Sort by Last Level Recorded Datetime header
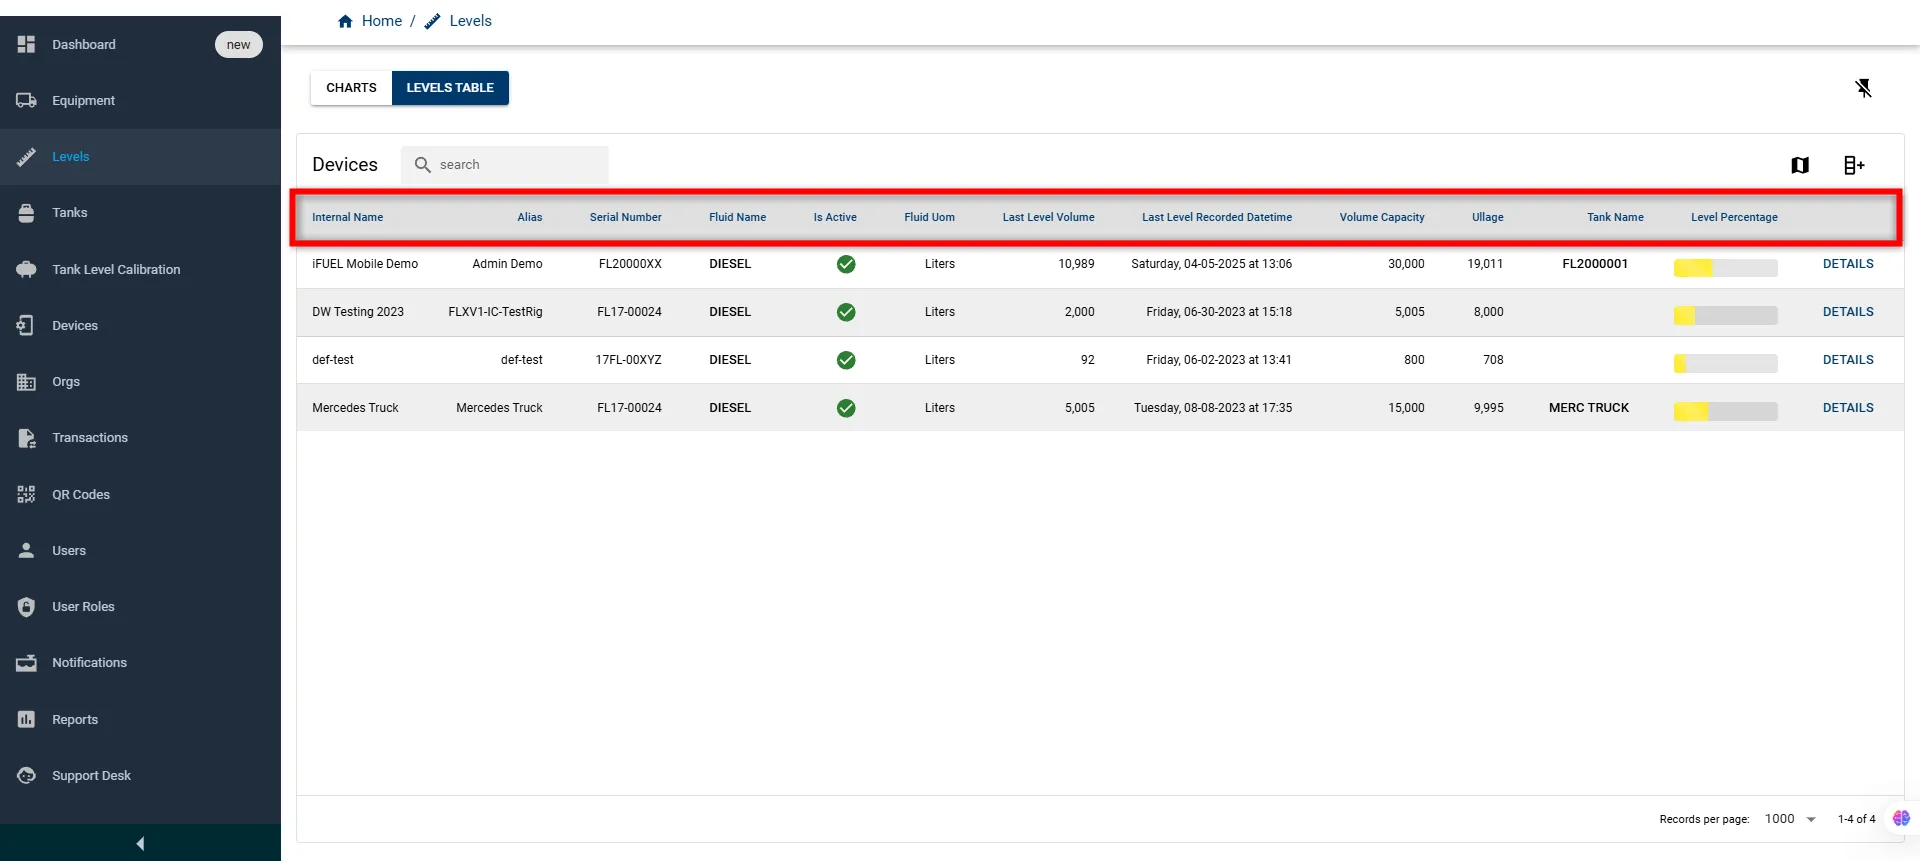The image size is (1920, 861). (x=1217, y=217)
